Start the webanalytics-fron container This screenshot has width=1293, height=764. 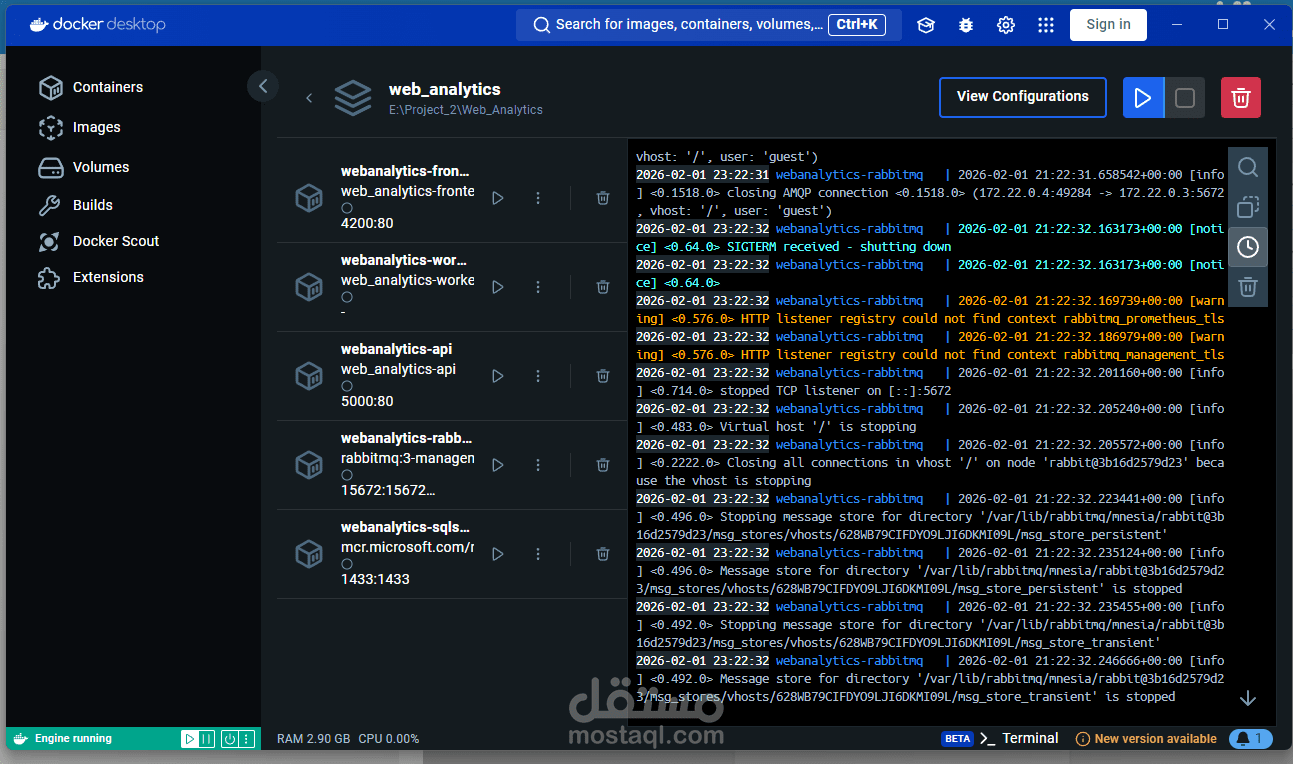tap(498, 198)
